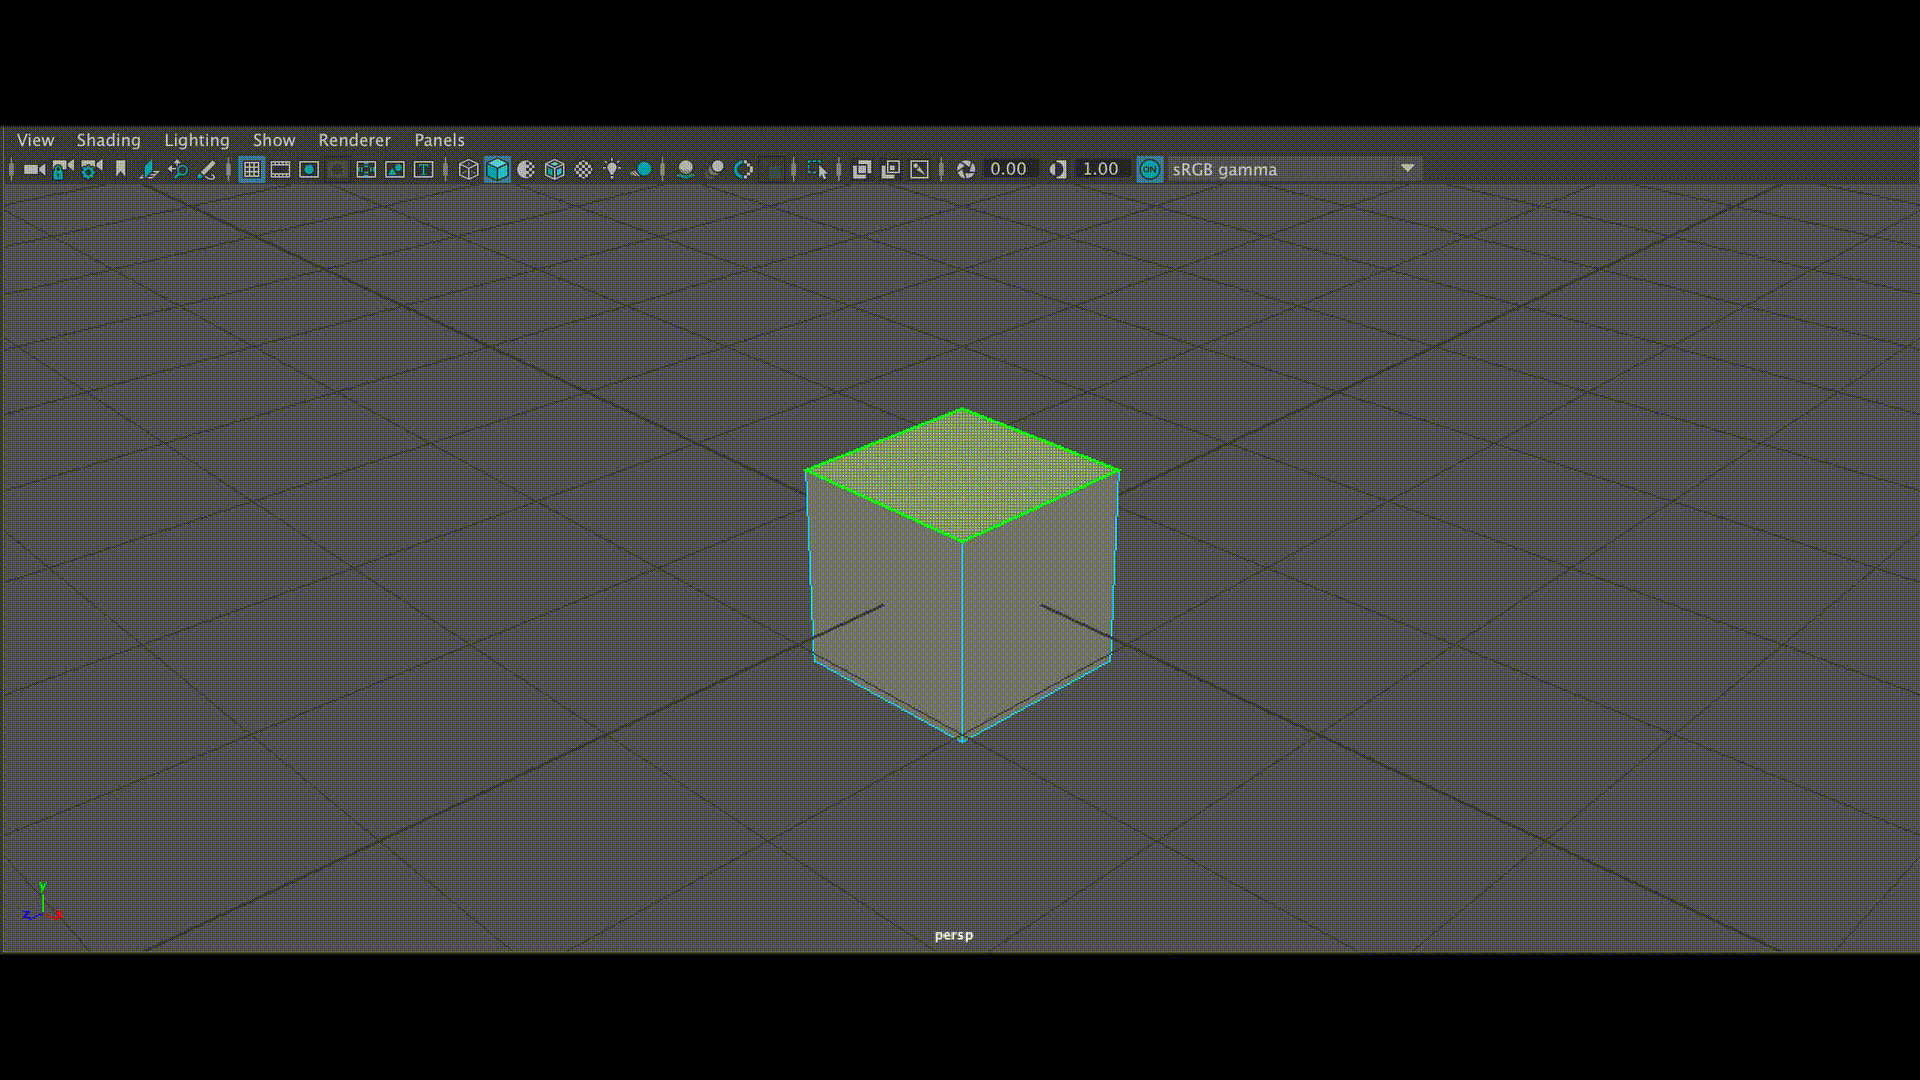This screenshot has width=1920, height=1080.
Task: Toggle the film gate display
Action: tap(281, 169)
